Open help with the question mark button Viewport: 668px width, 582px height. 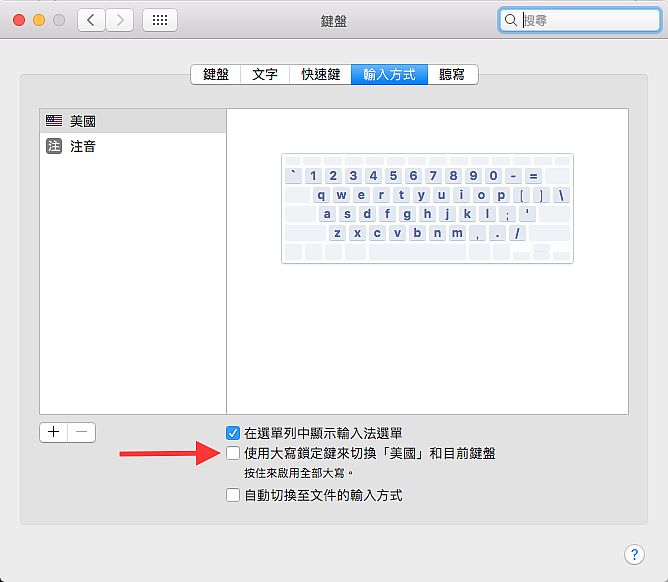(634, 554)
